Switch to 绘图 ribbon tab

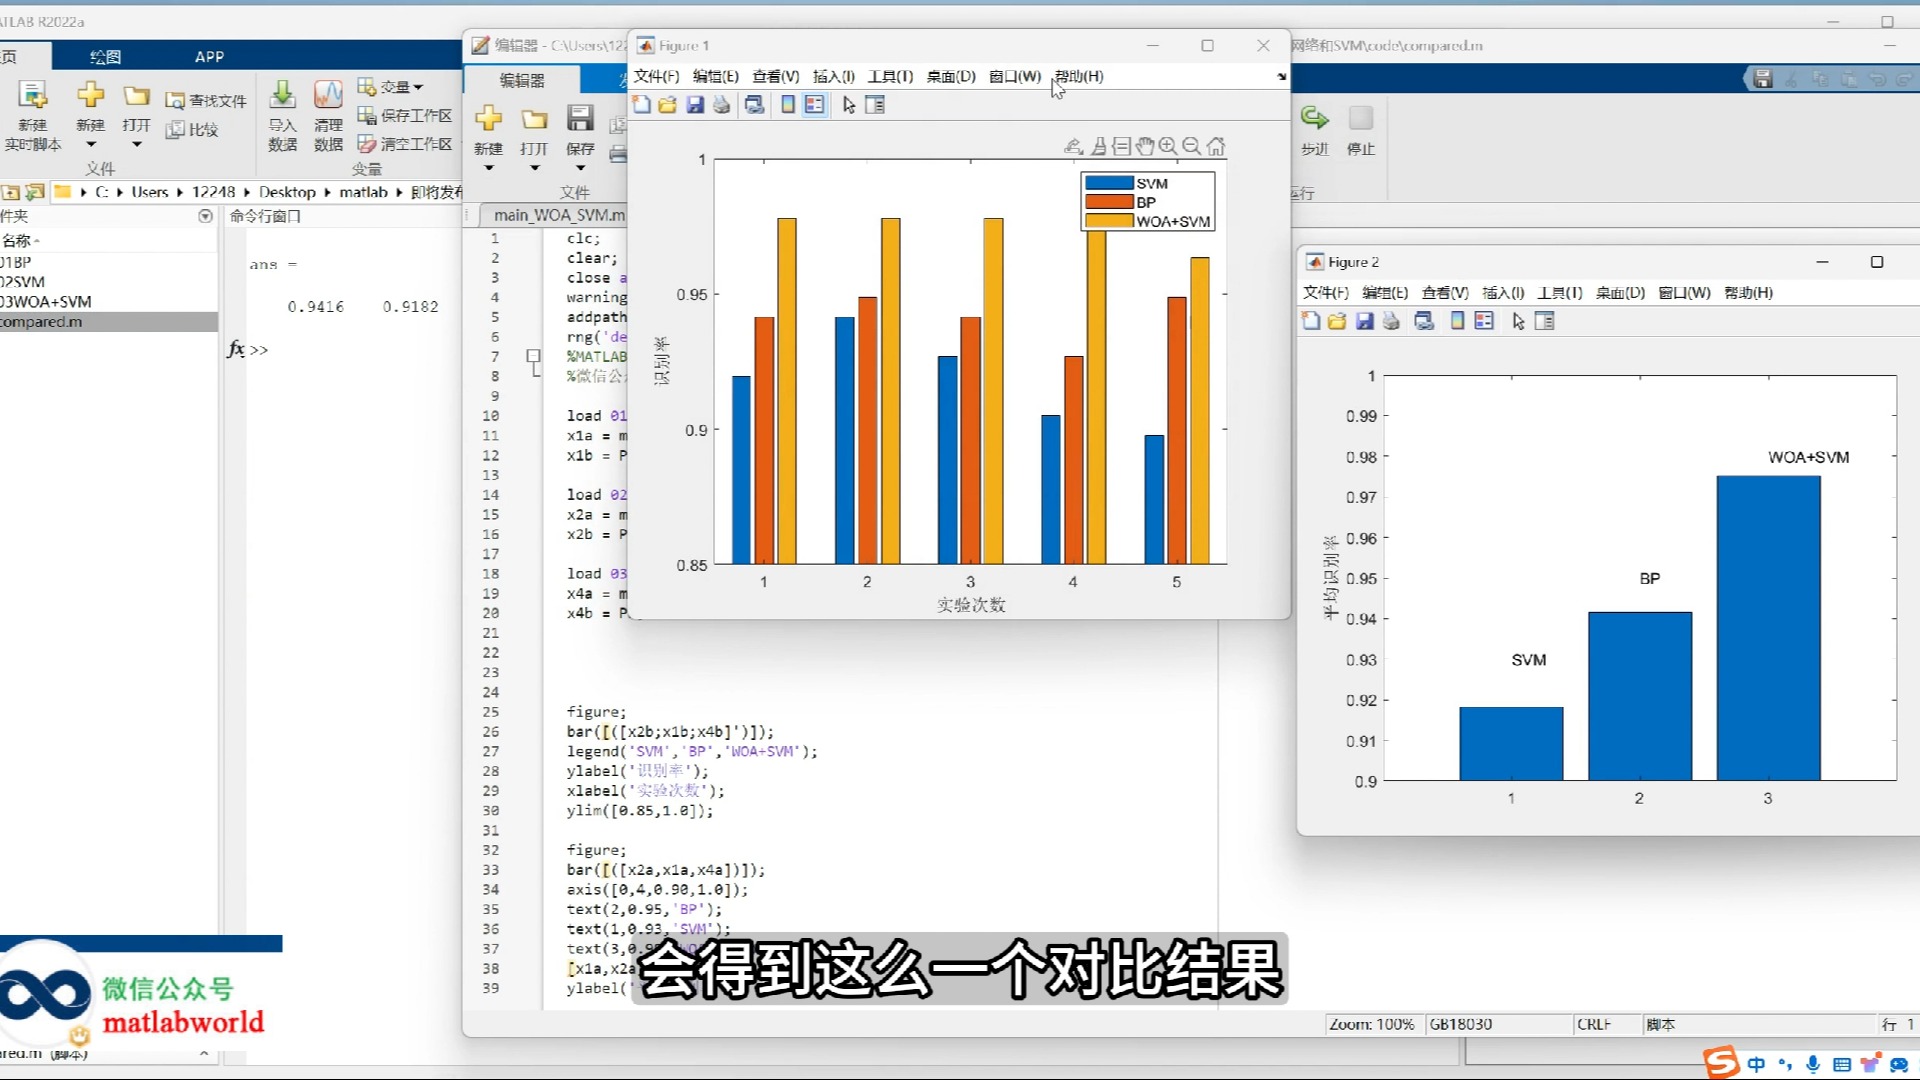105,56
